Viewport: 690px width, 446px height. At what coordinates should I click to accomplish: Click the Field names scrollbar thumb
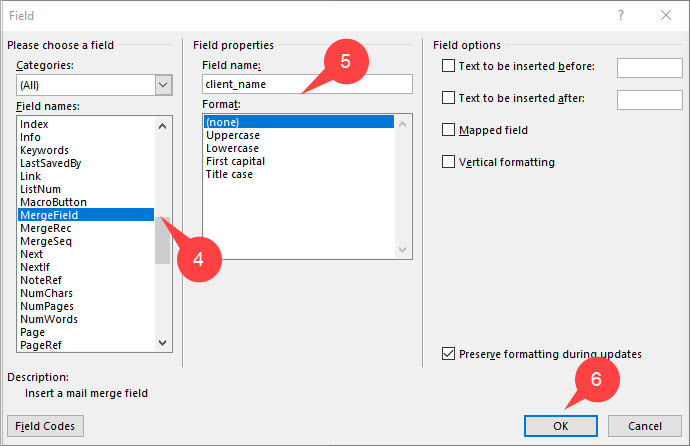click(x=162, y=240)
